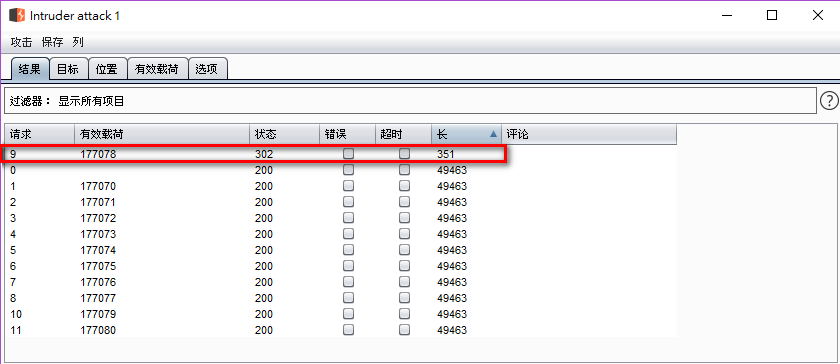The height and width of the screenshot is (364, 840).
Task: Switch to the 有效载荷 tab
Action: 157,69
